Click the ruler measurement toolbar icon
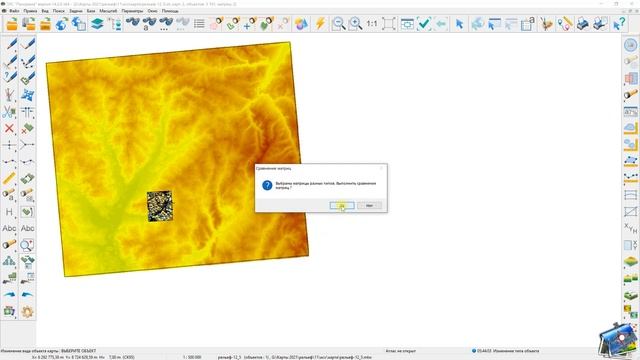Screen dimensions: 640x360 click(x=565, y=24)
